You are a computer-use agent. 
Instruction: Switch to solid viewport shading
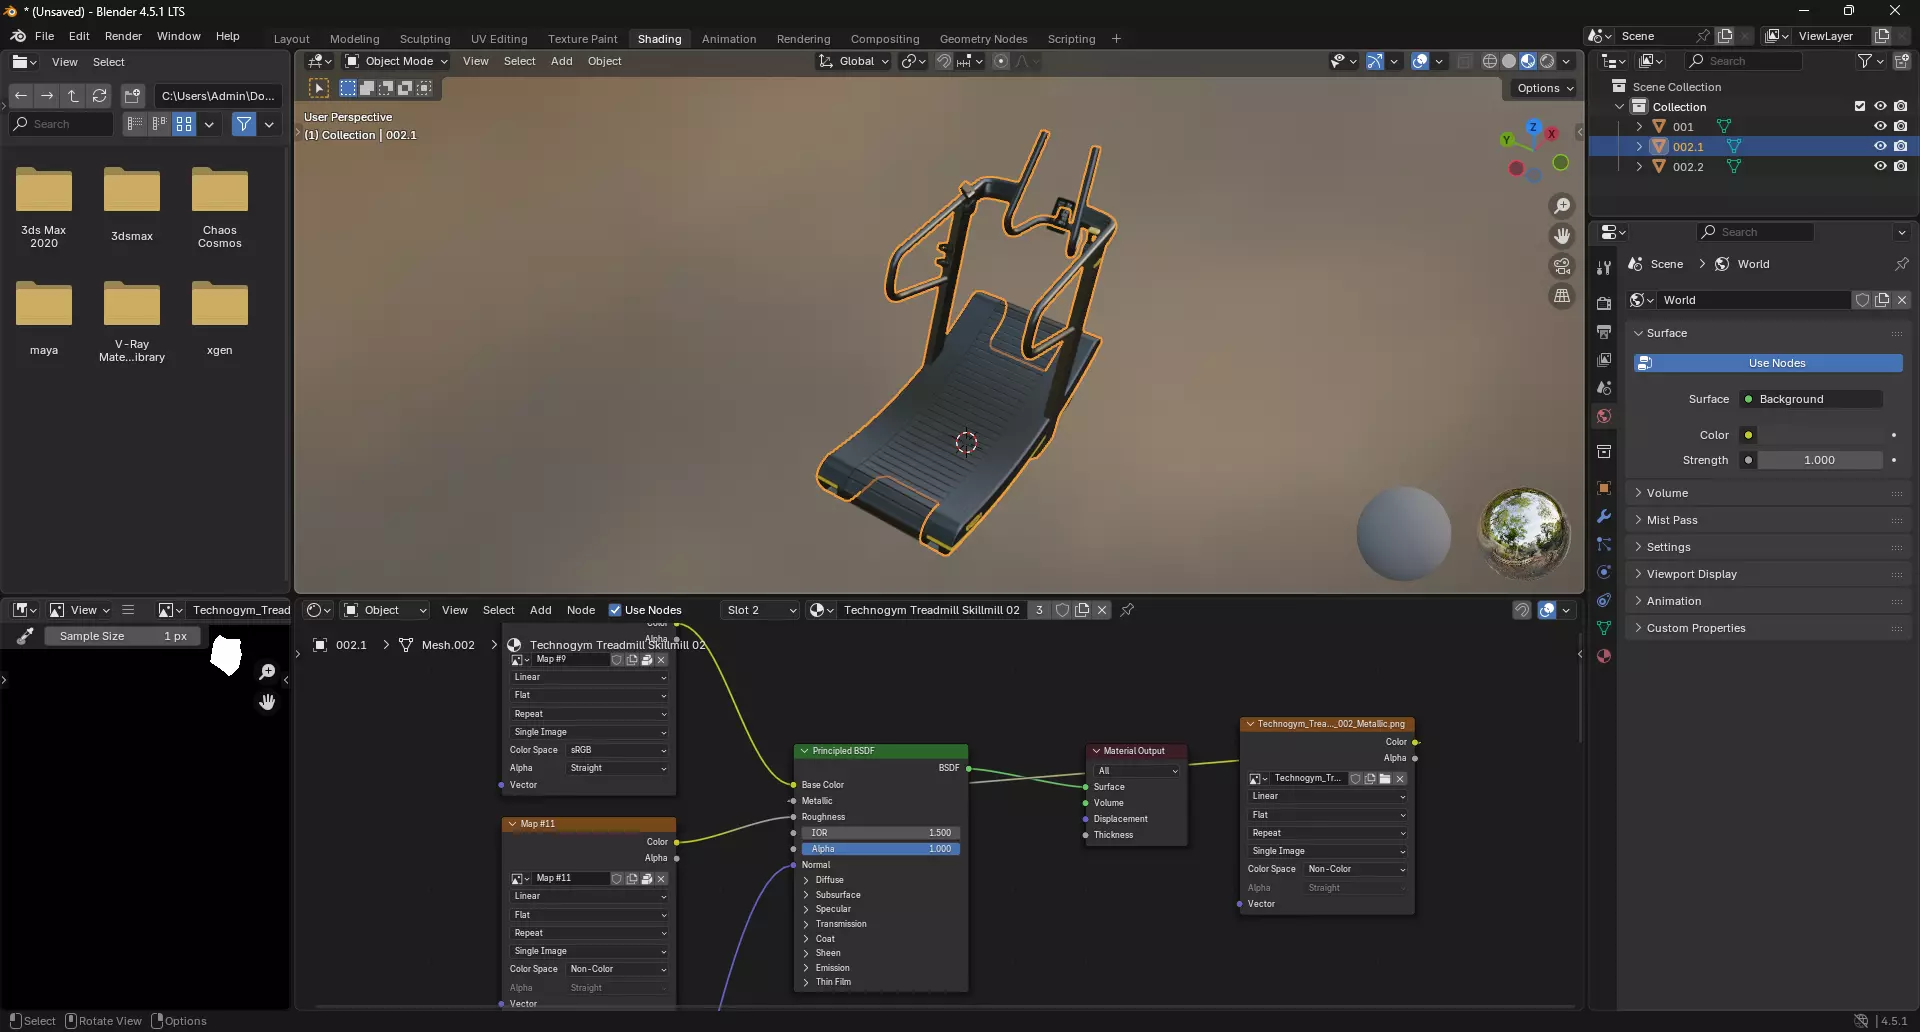[1509, 61]
